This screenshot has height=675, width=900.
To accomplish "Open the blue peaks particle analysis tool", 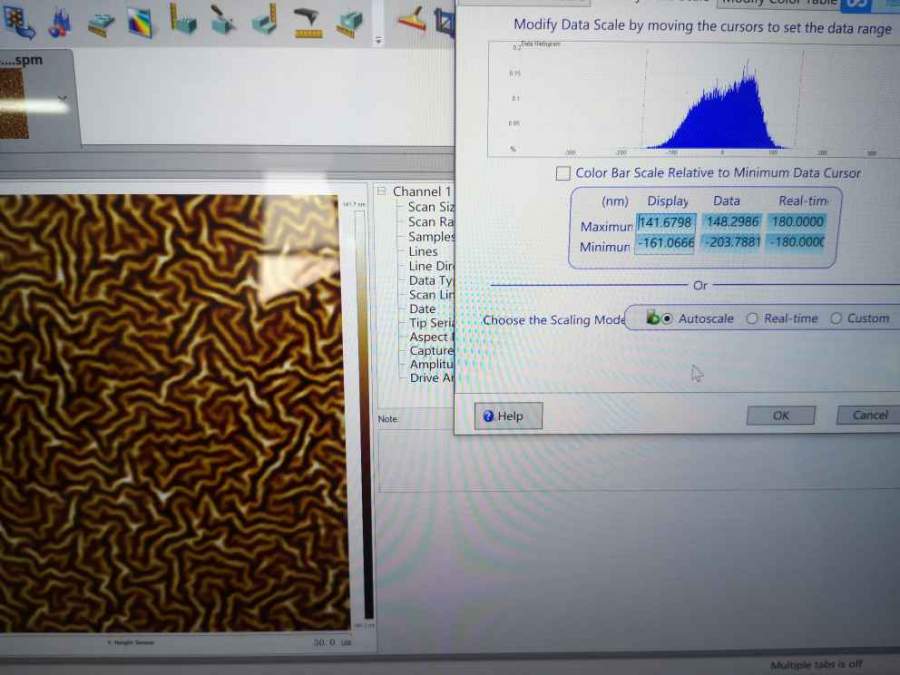I will (59, 23).
